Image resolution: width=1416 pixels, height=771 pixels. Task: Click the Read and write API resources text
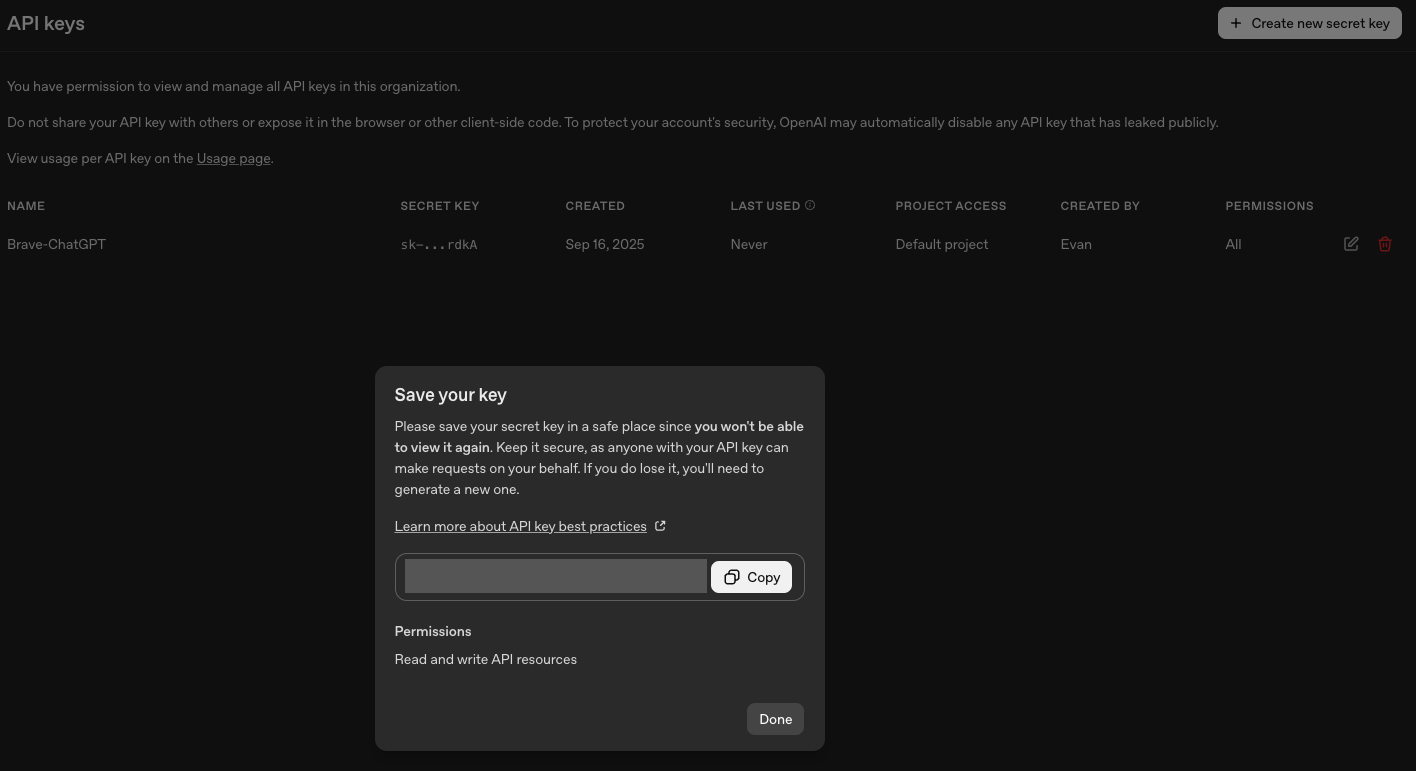pyautogui.click(x=486, y=659)
